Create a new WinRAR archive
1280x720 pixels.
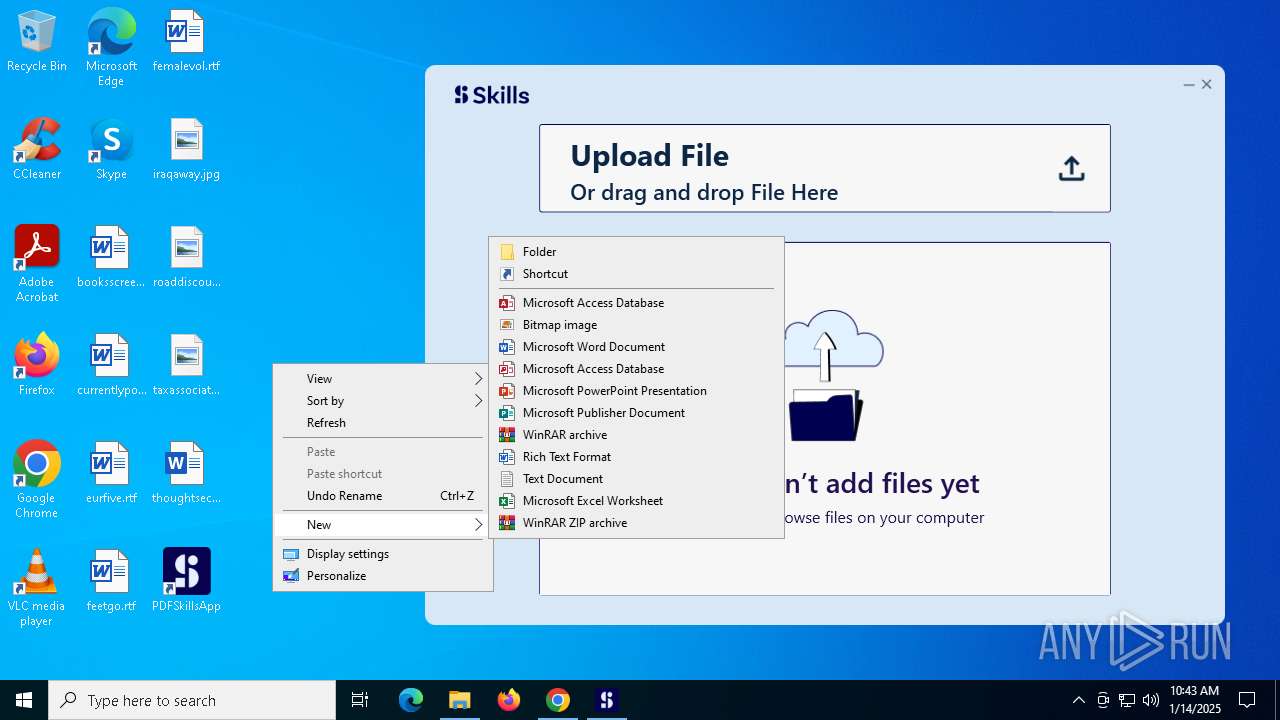click(636, 435)
